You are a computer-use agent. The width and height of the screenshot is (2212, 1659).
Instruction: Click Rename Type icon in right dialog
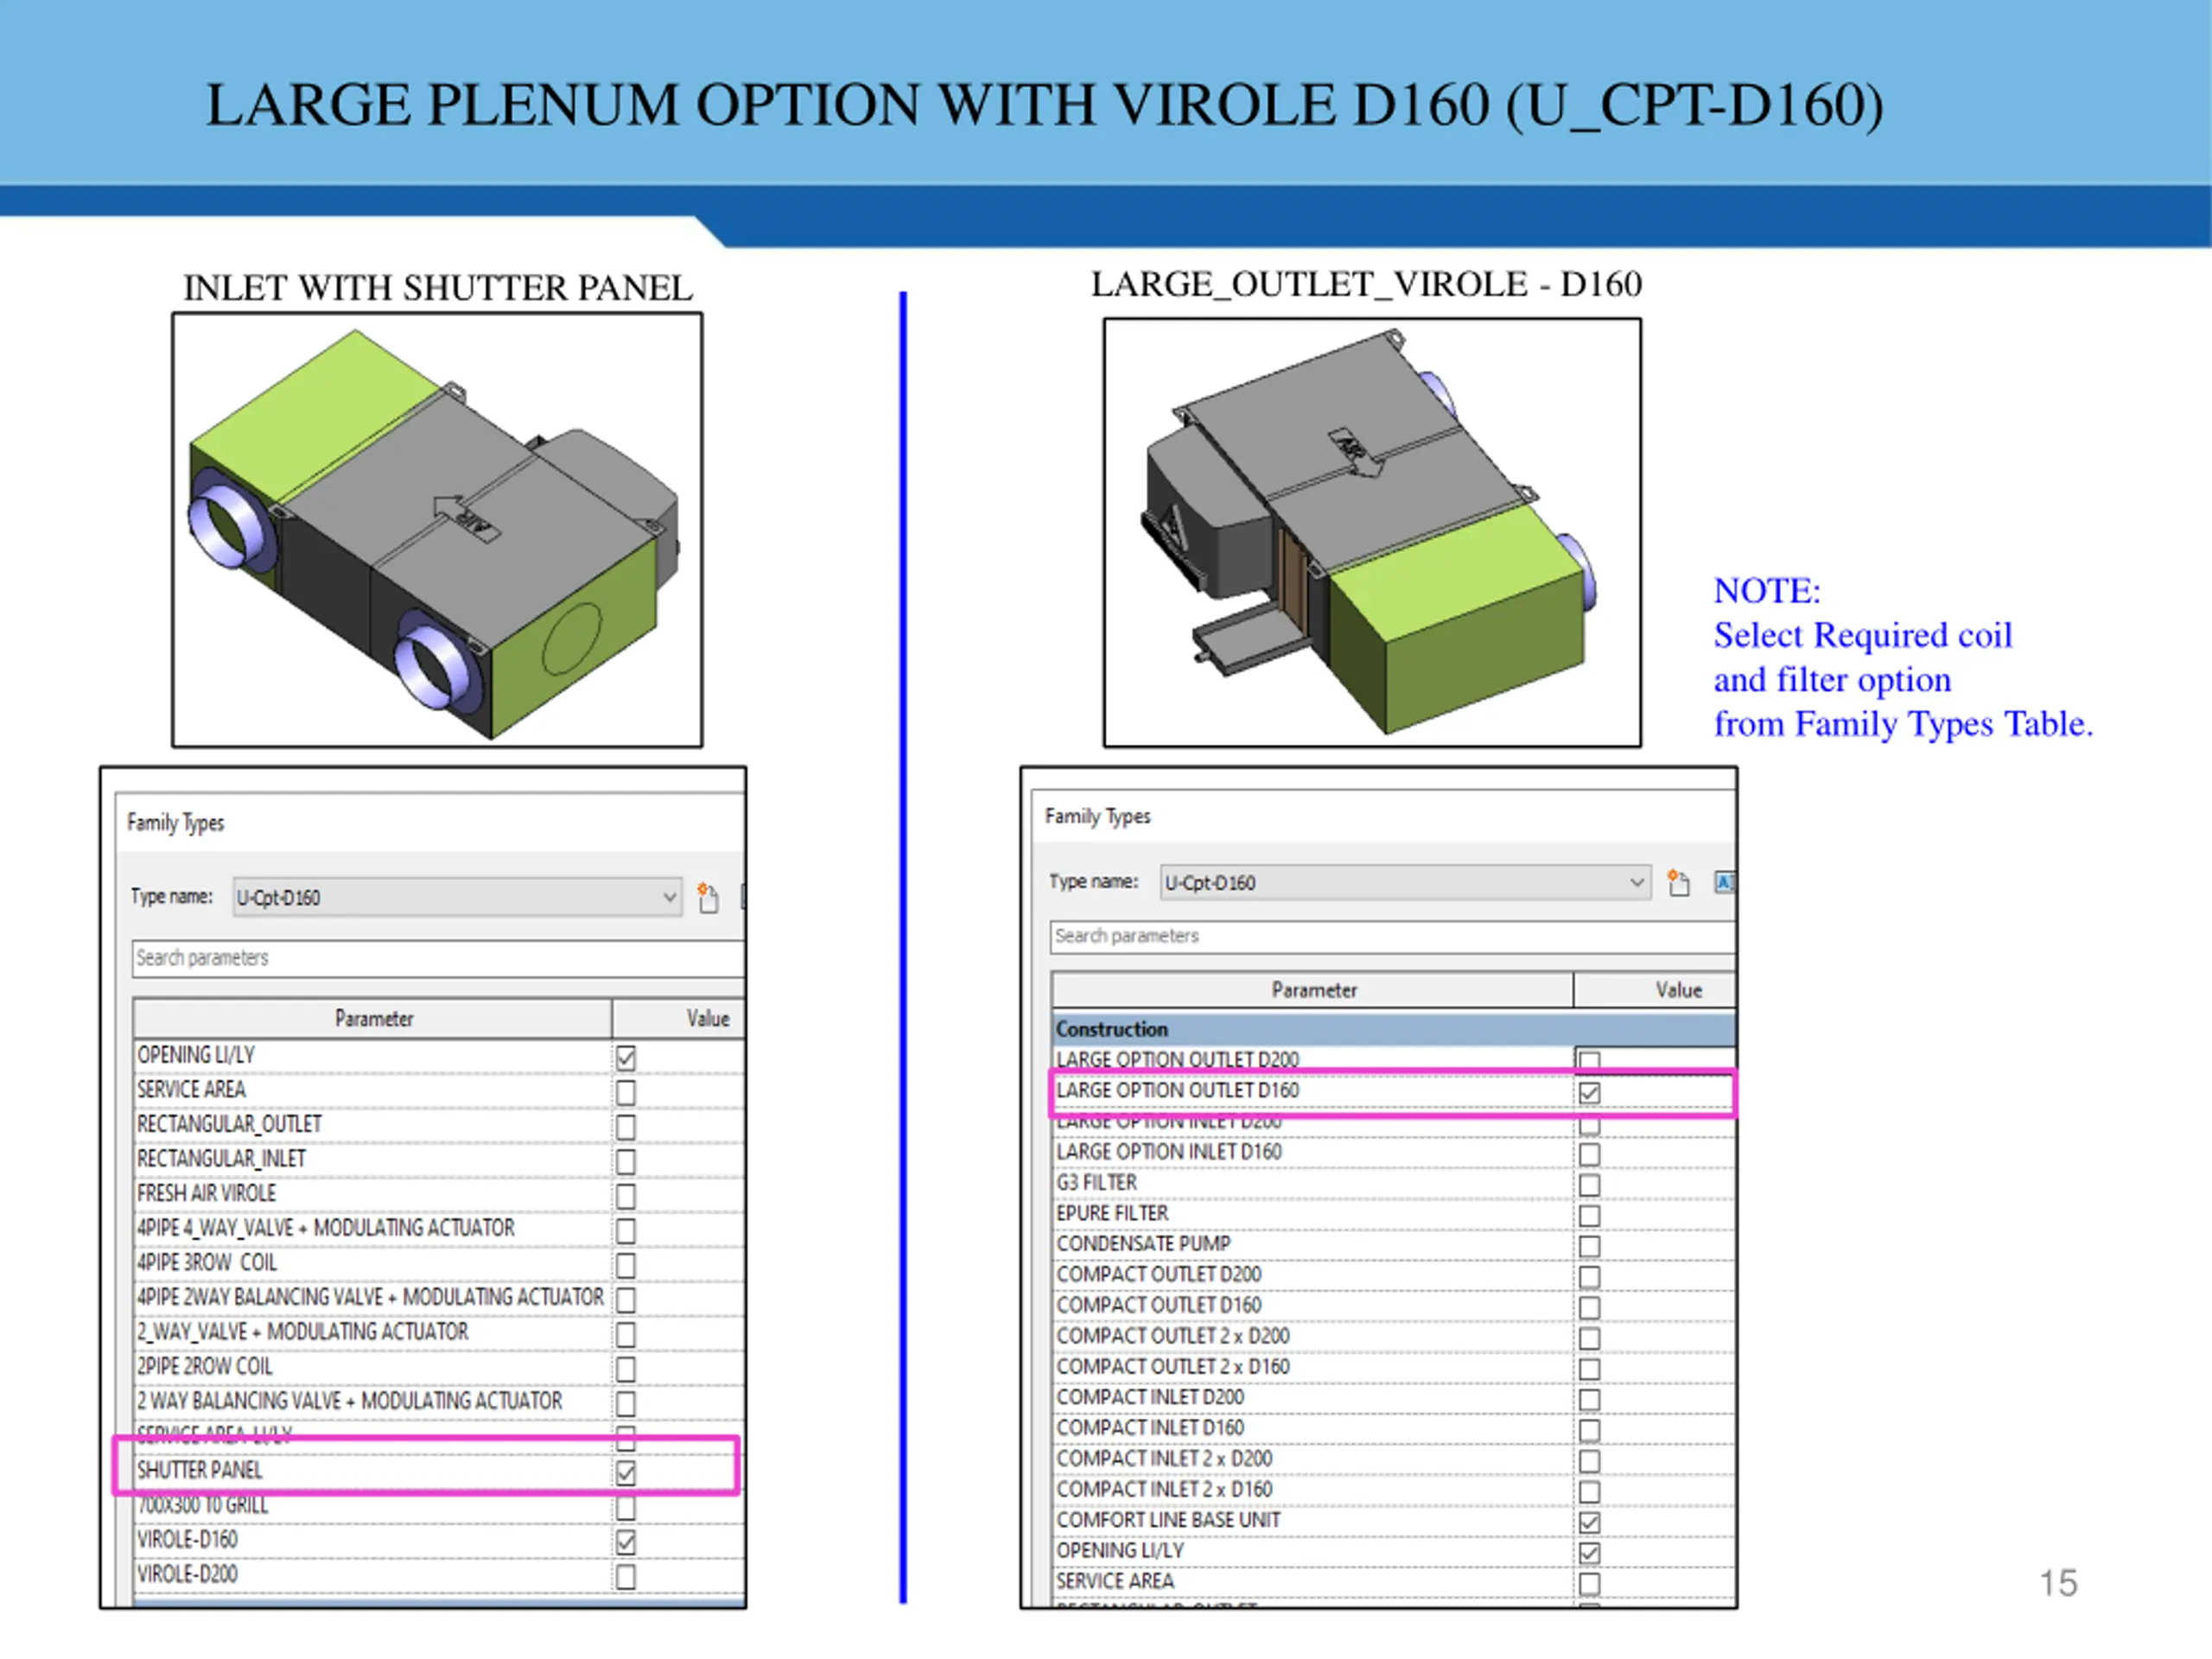pos(1724,882)
